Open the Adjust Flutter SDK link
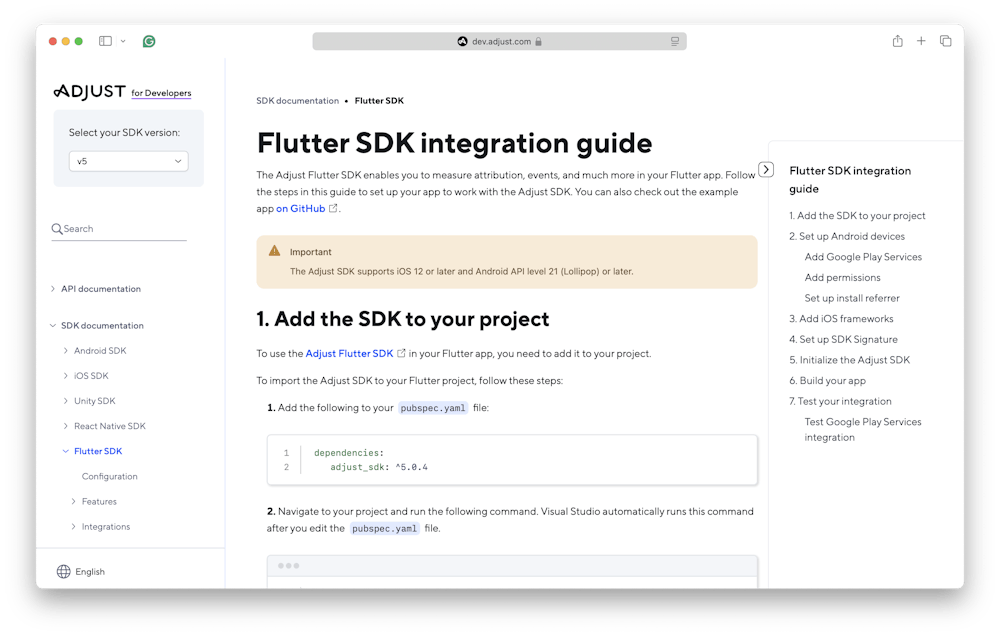The width and height of the screenshot is (1000, 636). click(349, 353)
